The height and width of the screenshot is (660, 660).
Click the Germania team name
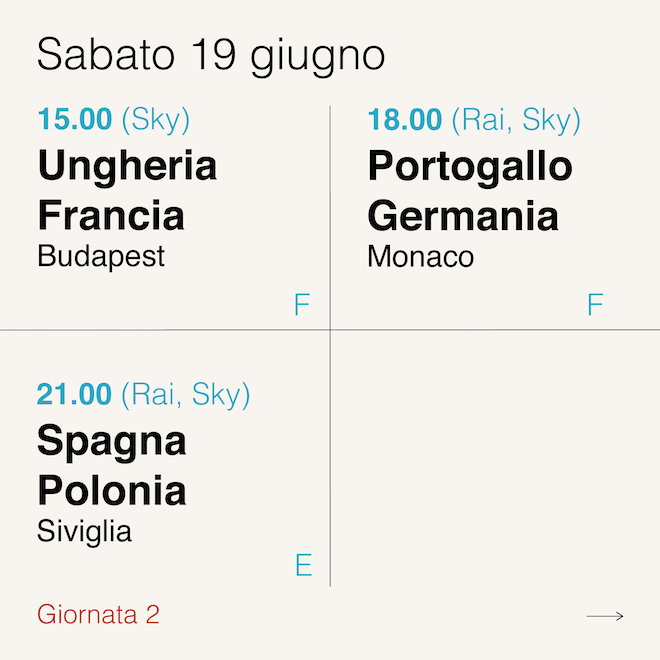(462, 215)
